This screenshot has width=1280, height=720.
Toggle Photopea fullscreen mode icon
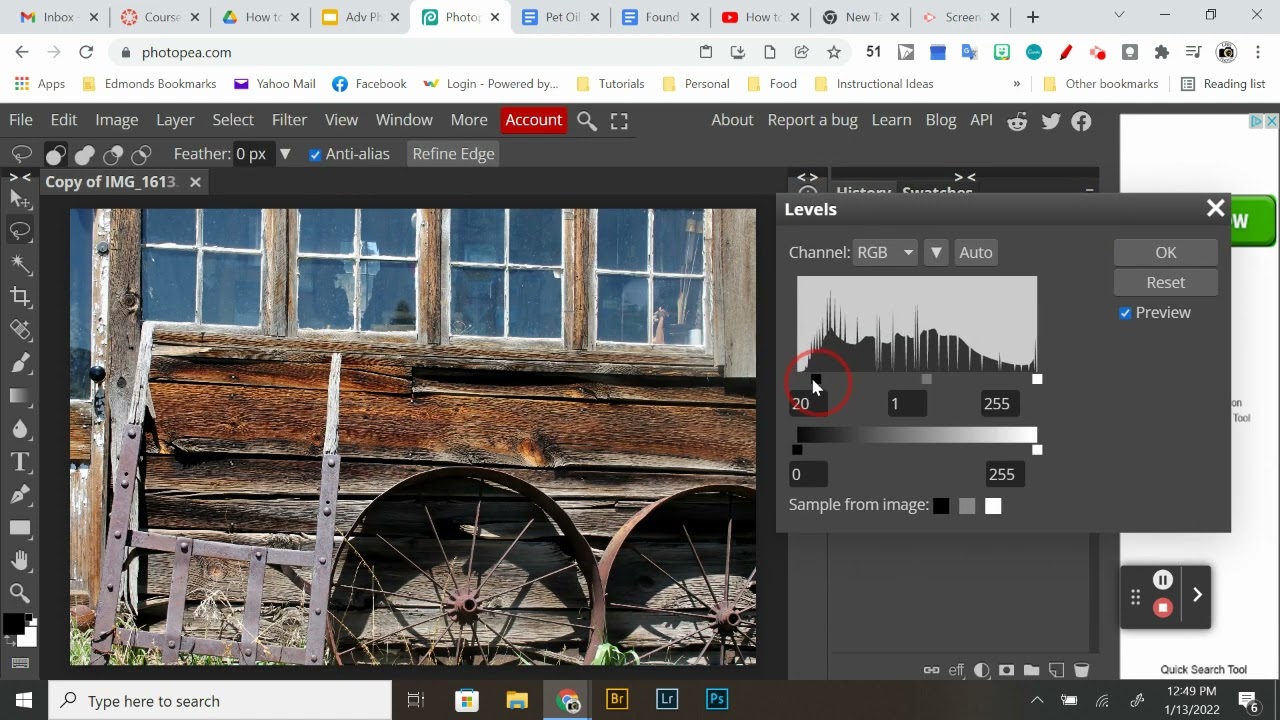coord(619,121)
